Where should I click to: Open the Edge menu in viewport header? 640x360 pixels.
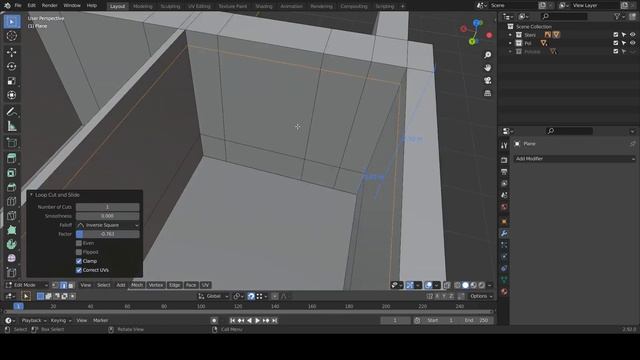point(175,285)
